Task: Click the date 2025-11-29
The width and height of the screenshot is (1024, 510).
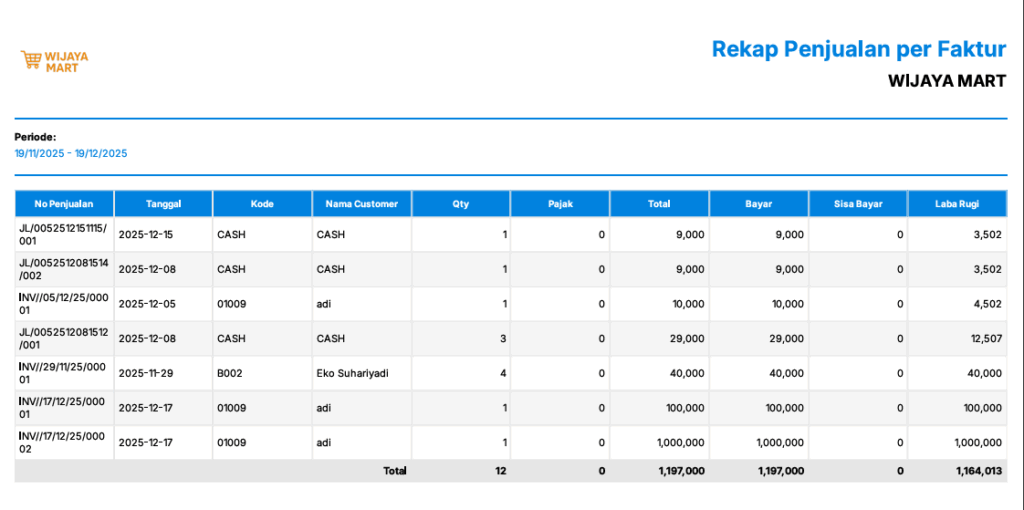Action: click(145, 374)
